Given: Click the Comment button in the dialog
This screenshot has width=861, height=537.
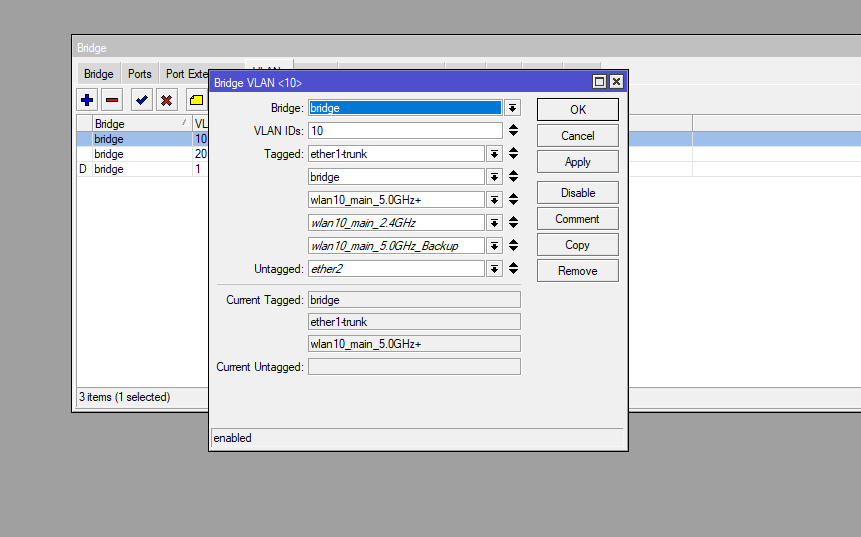Looking at the screenshot, I should [x=578, y=219].
